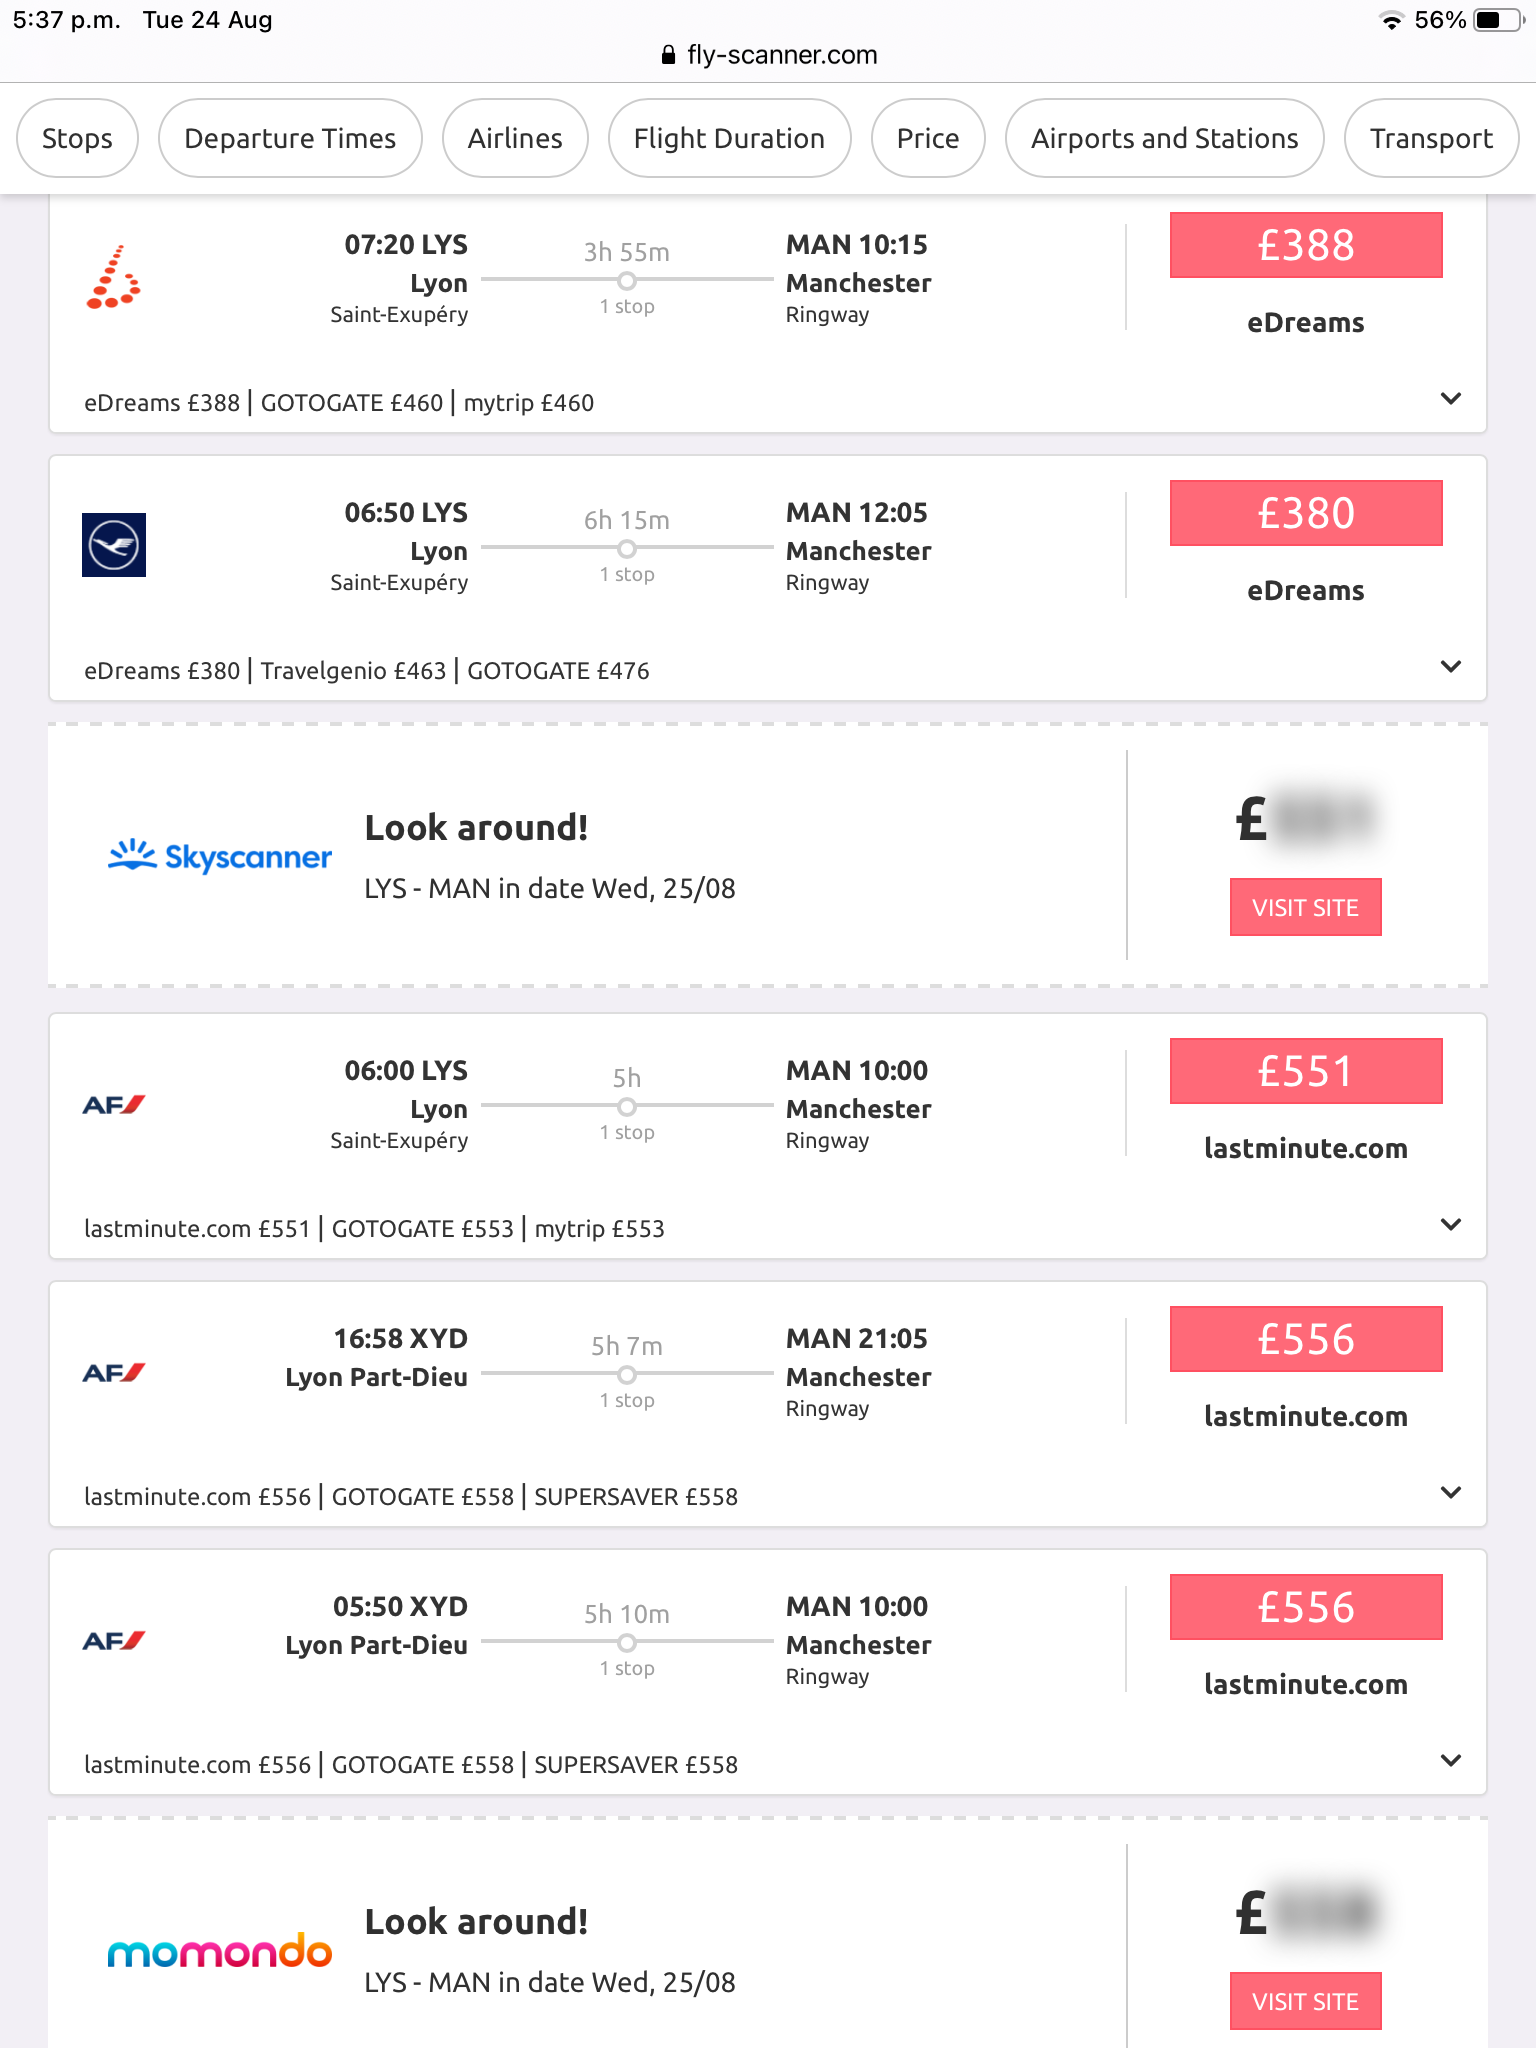This screenshot has width=1536, height=2048.
Task: Select the £380 eDreams price button
Action: pos(1306,513)
